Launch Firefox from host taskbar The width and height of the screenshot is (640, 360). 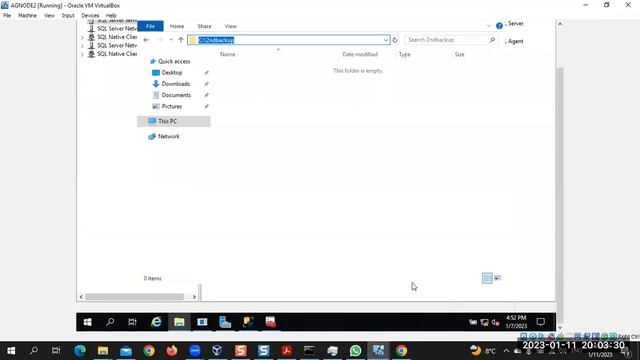[x=172, y=351]
